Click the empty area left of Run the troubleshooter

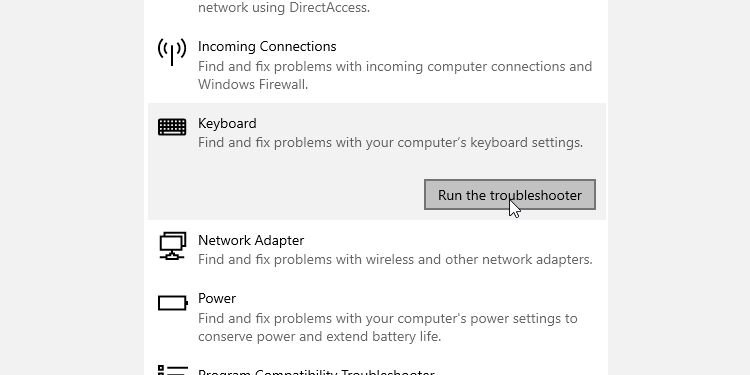tap(287, 195)
